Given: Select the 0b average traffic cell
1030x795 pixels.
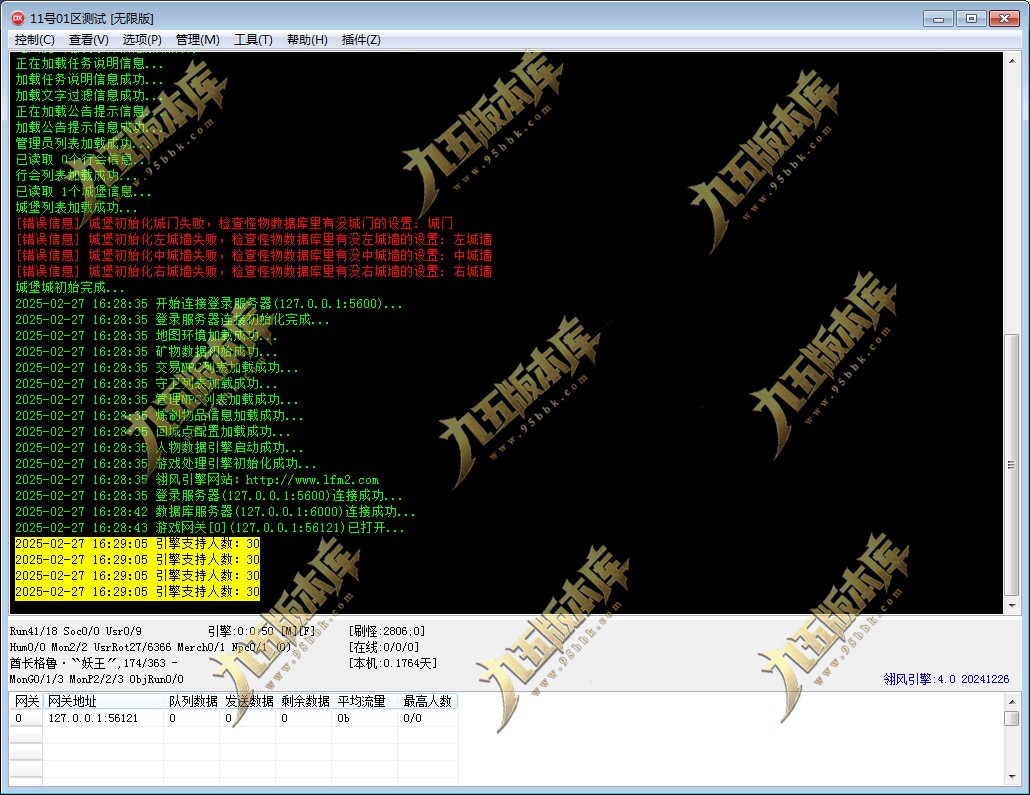Looking at the screenshot, I should [365, 718].
